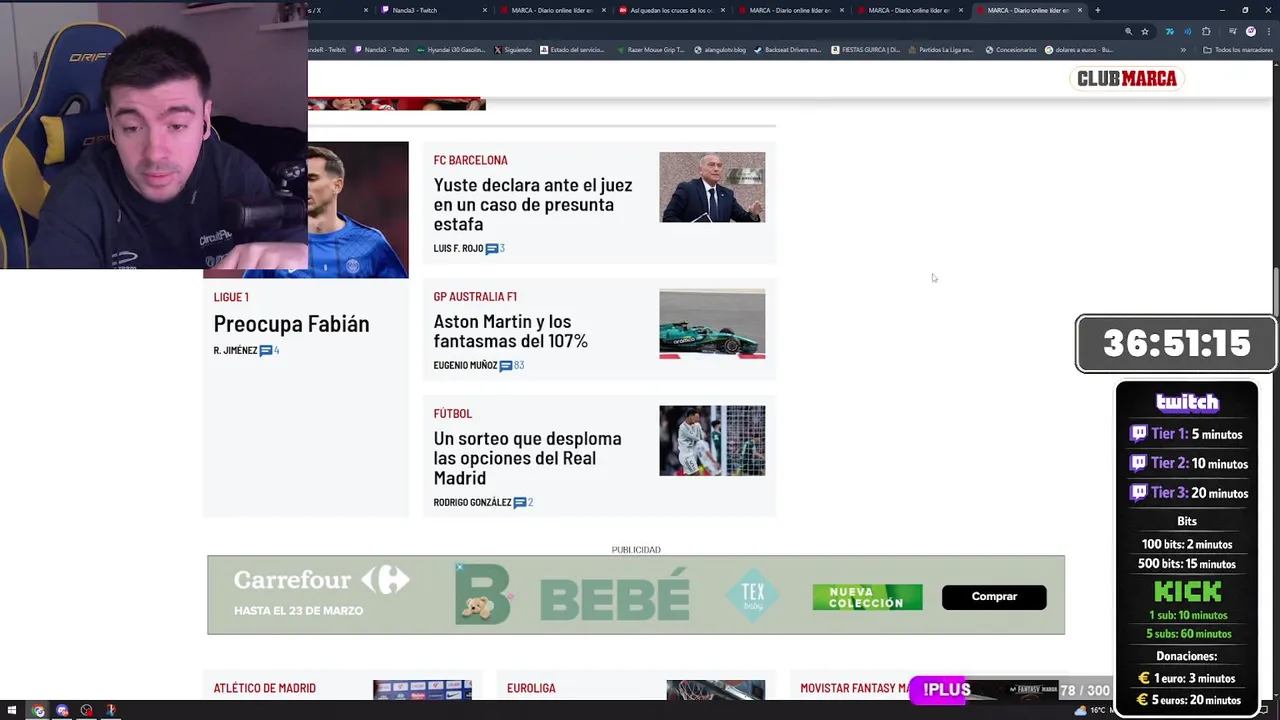Open the 'Estado del servicio' bookmark

coord(572,49)
